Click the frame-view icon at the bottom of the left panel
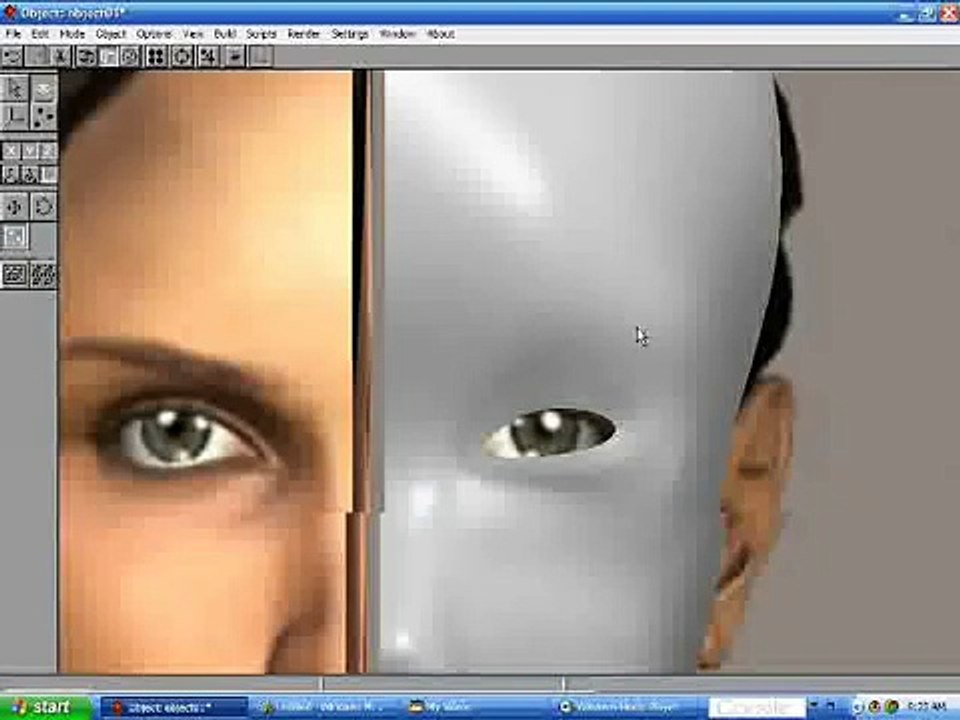 pos(15,276)
